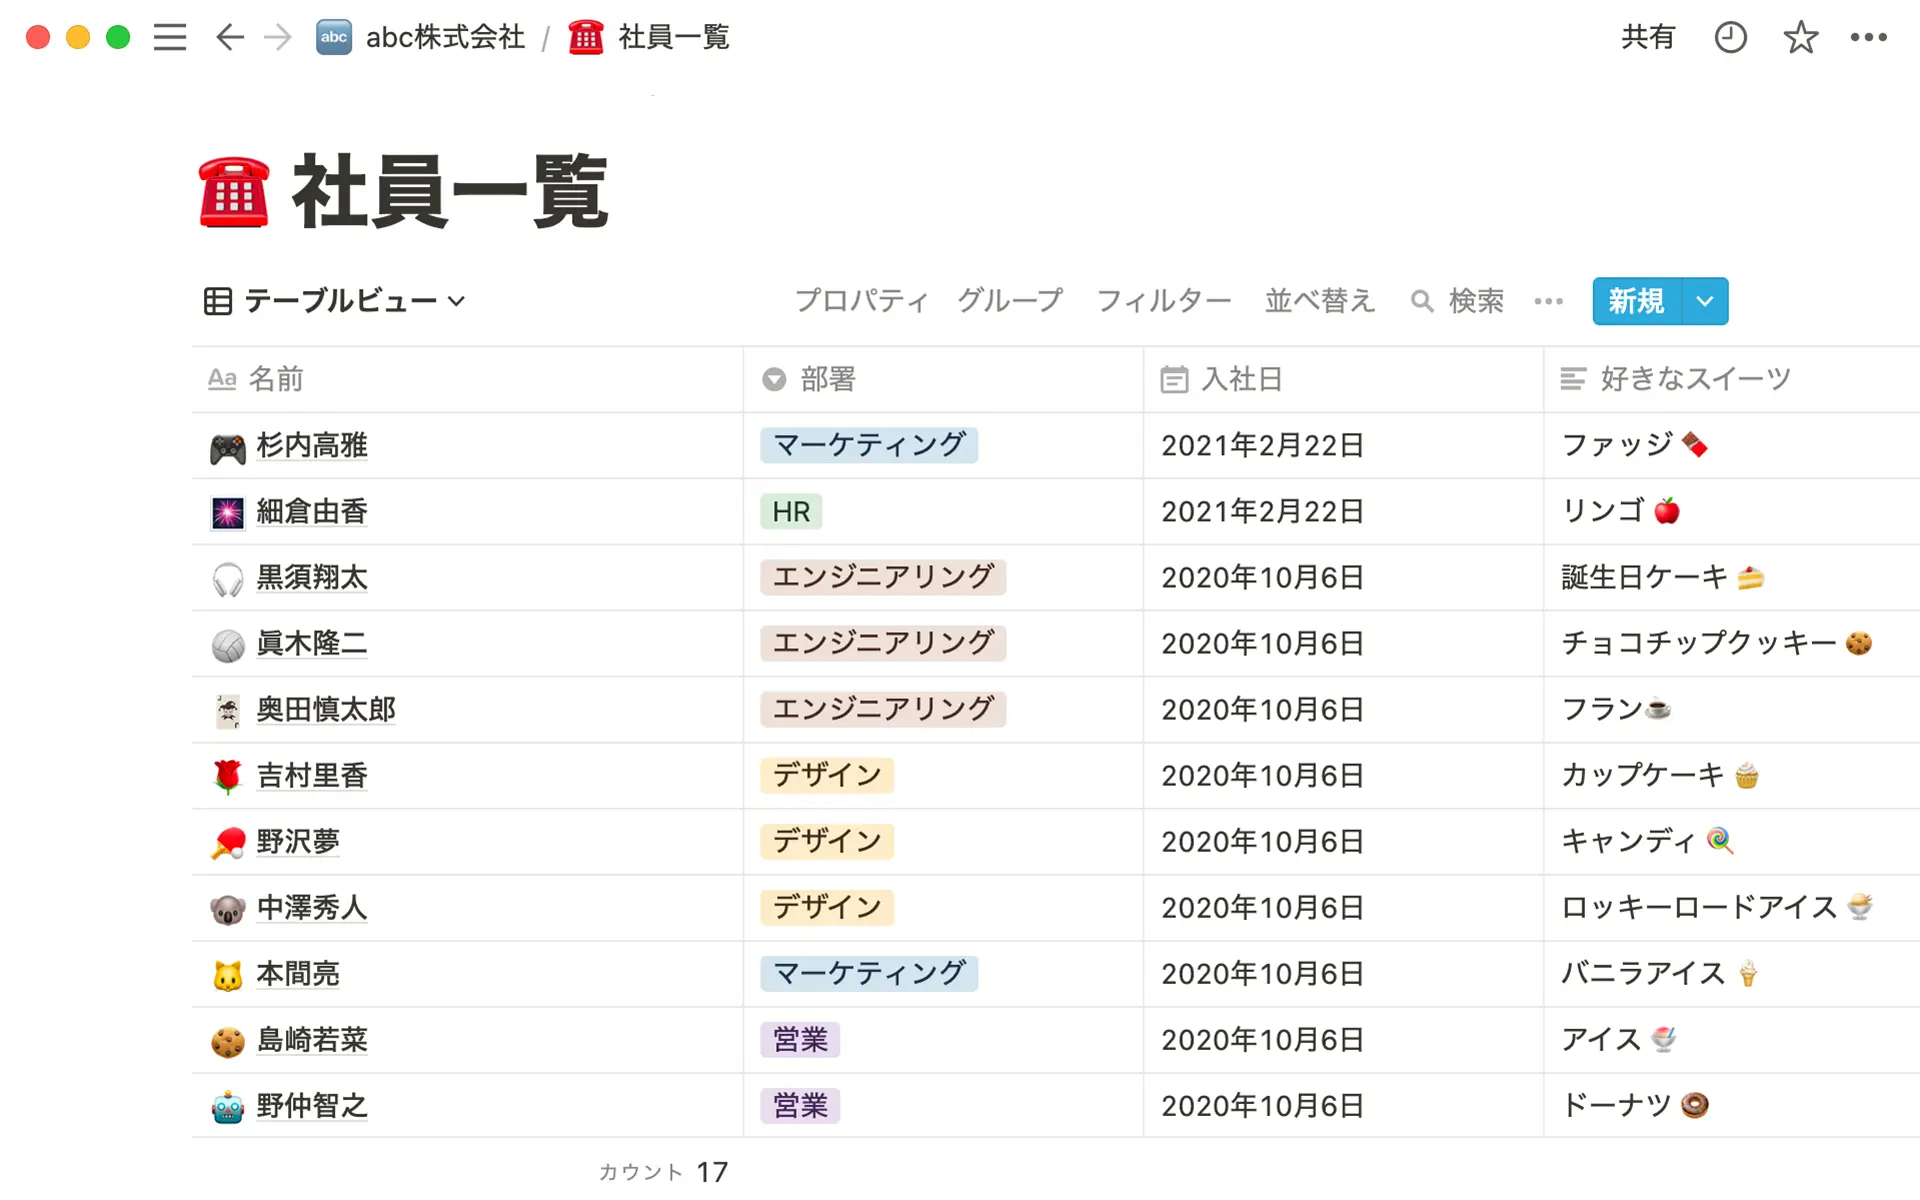Click the 共有 button

(x=1648, y=37)
